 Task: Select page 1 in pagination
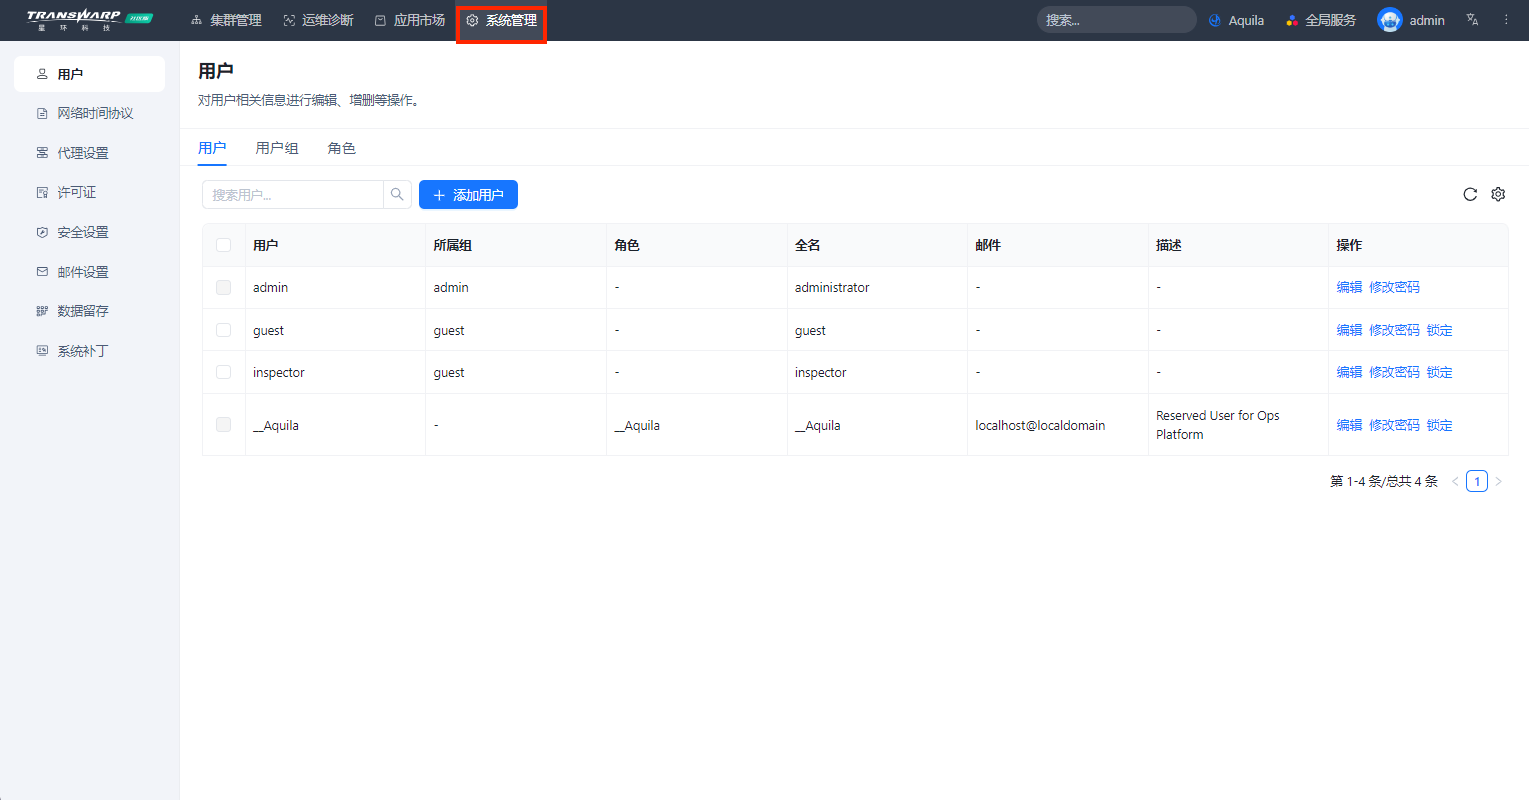(1477, 482)
